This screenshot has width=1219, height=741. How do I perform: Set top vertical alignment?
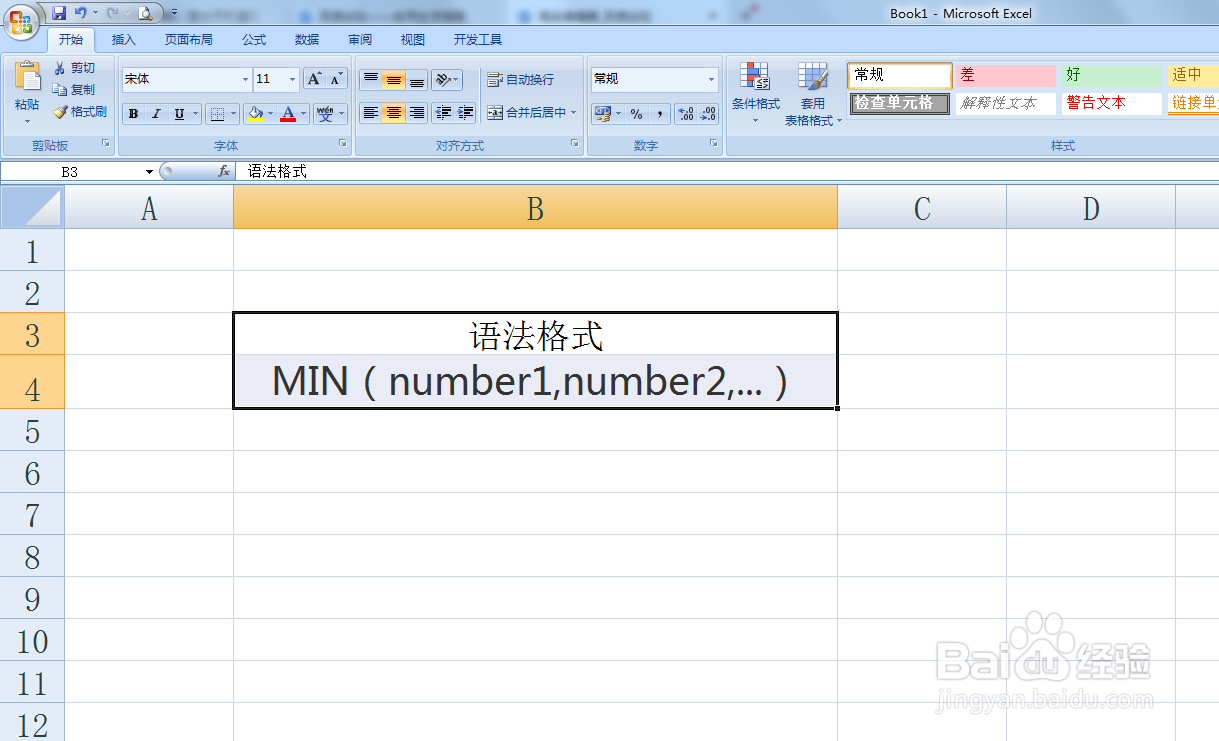[370, 79]
